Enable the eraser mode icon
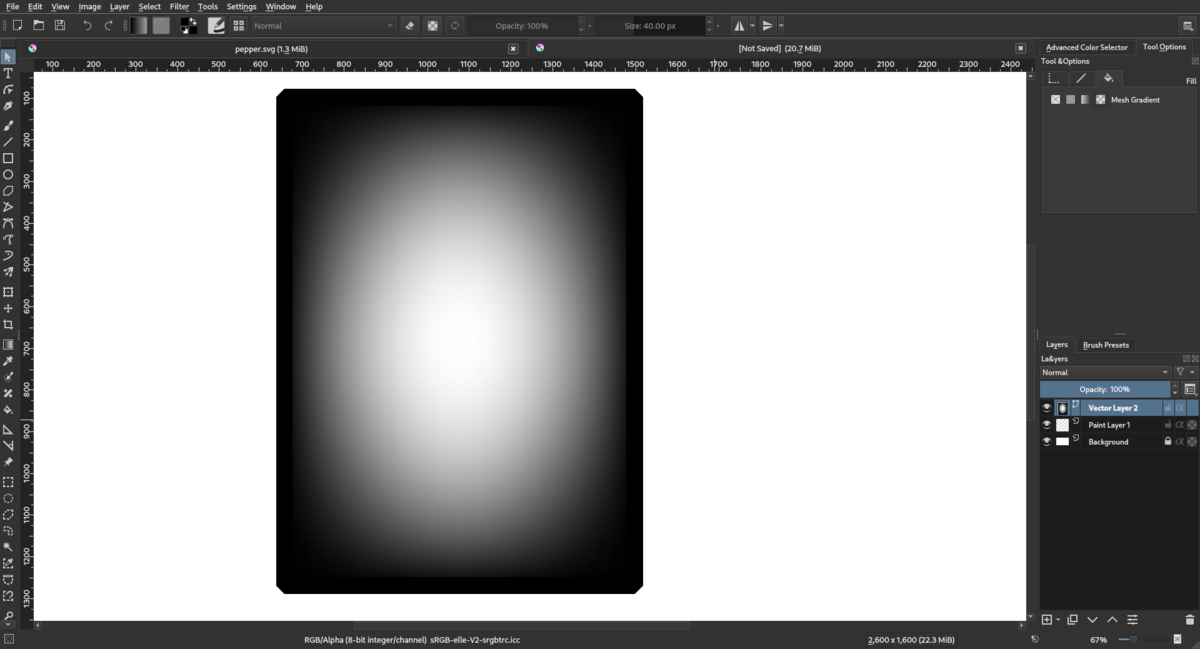This screenshot has width=1200, height=649. click(x=409, y=25)
